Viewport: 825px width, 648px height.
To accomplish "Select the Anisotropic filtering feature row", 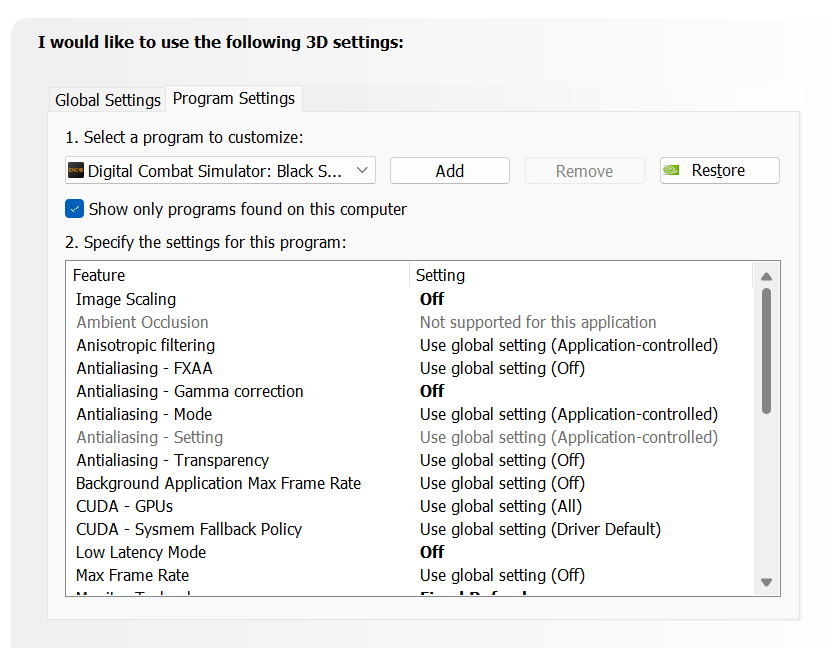I will click(410, 346).
